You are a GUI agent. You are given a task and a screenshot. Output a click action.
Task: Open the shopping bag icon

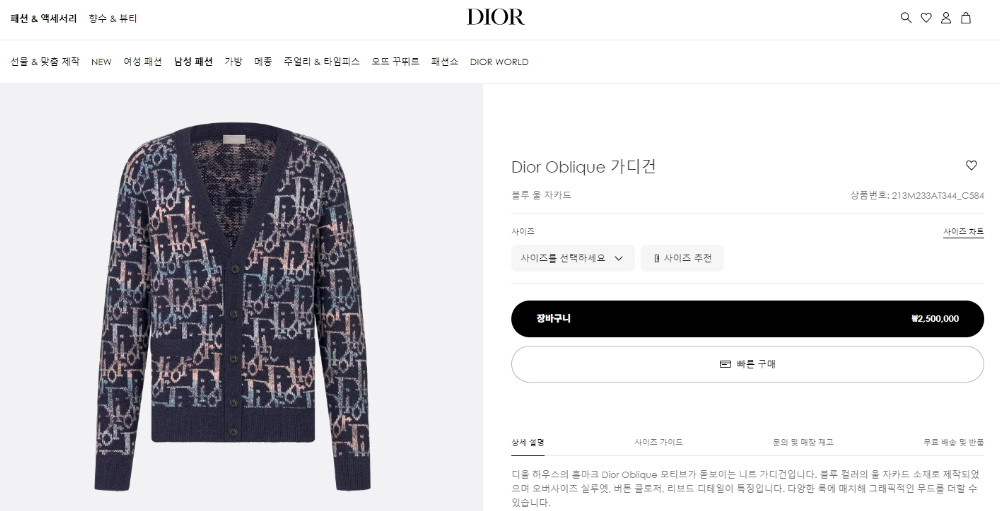pyautogui.click(x=966, y=18)
